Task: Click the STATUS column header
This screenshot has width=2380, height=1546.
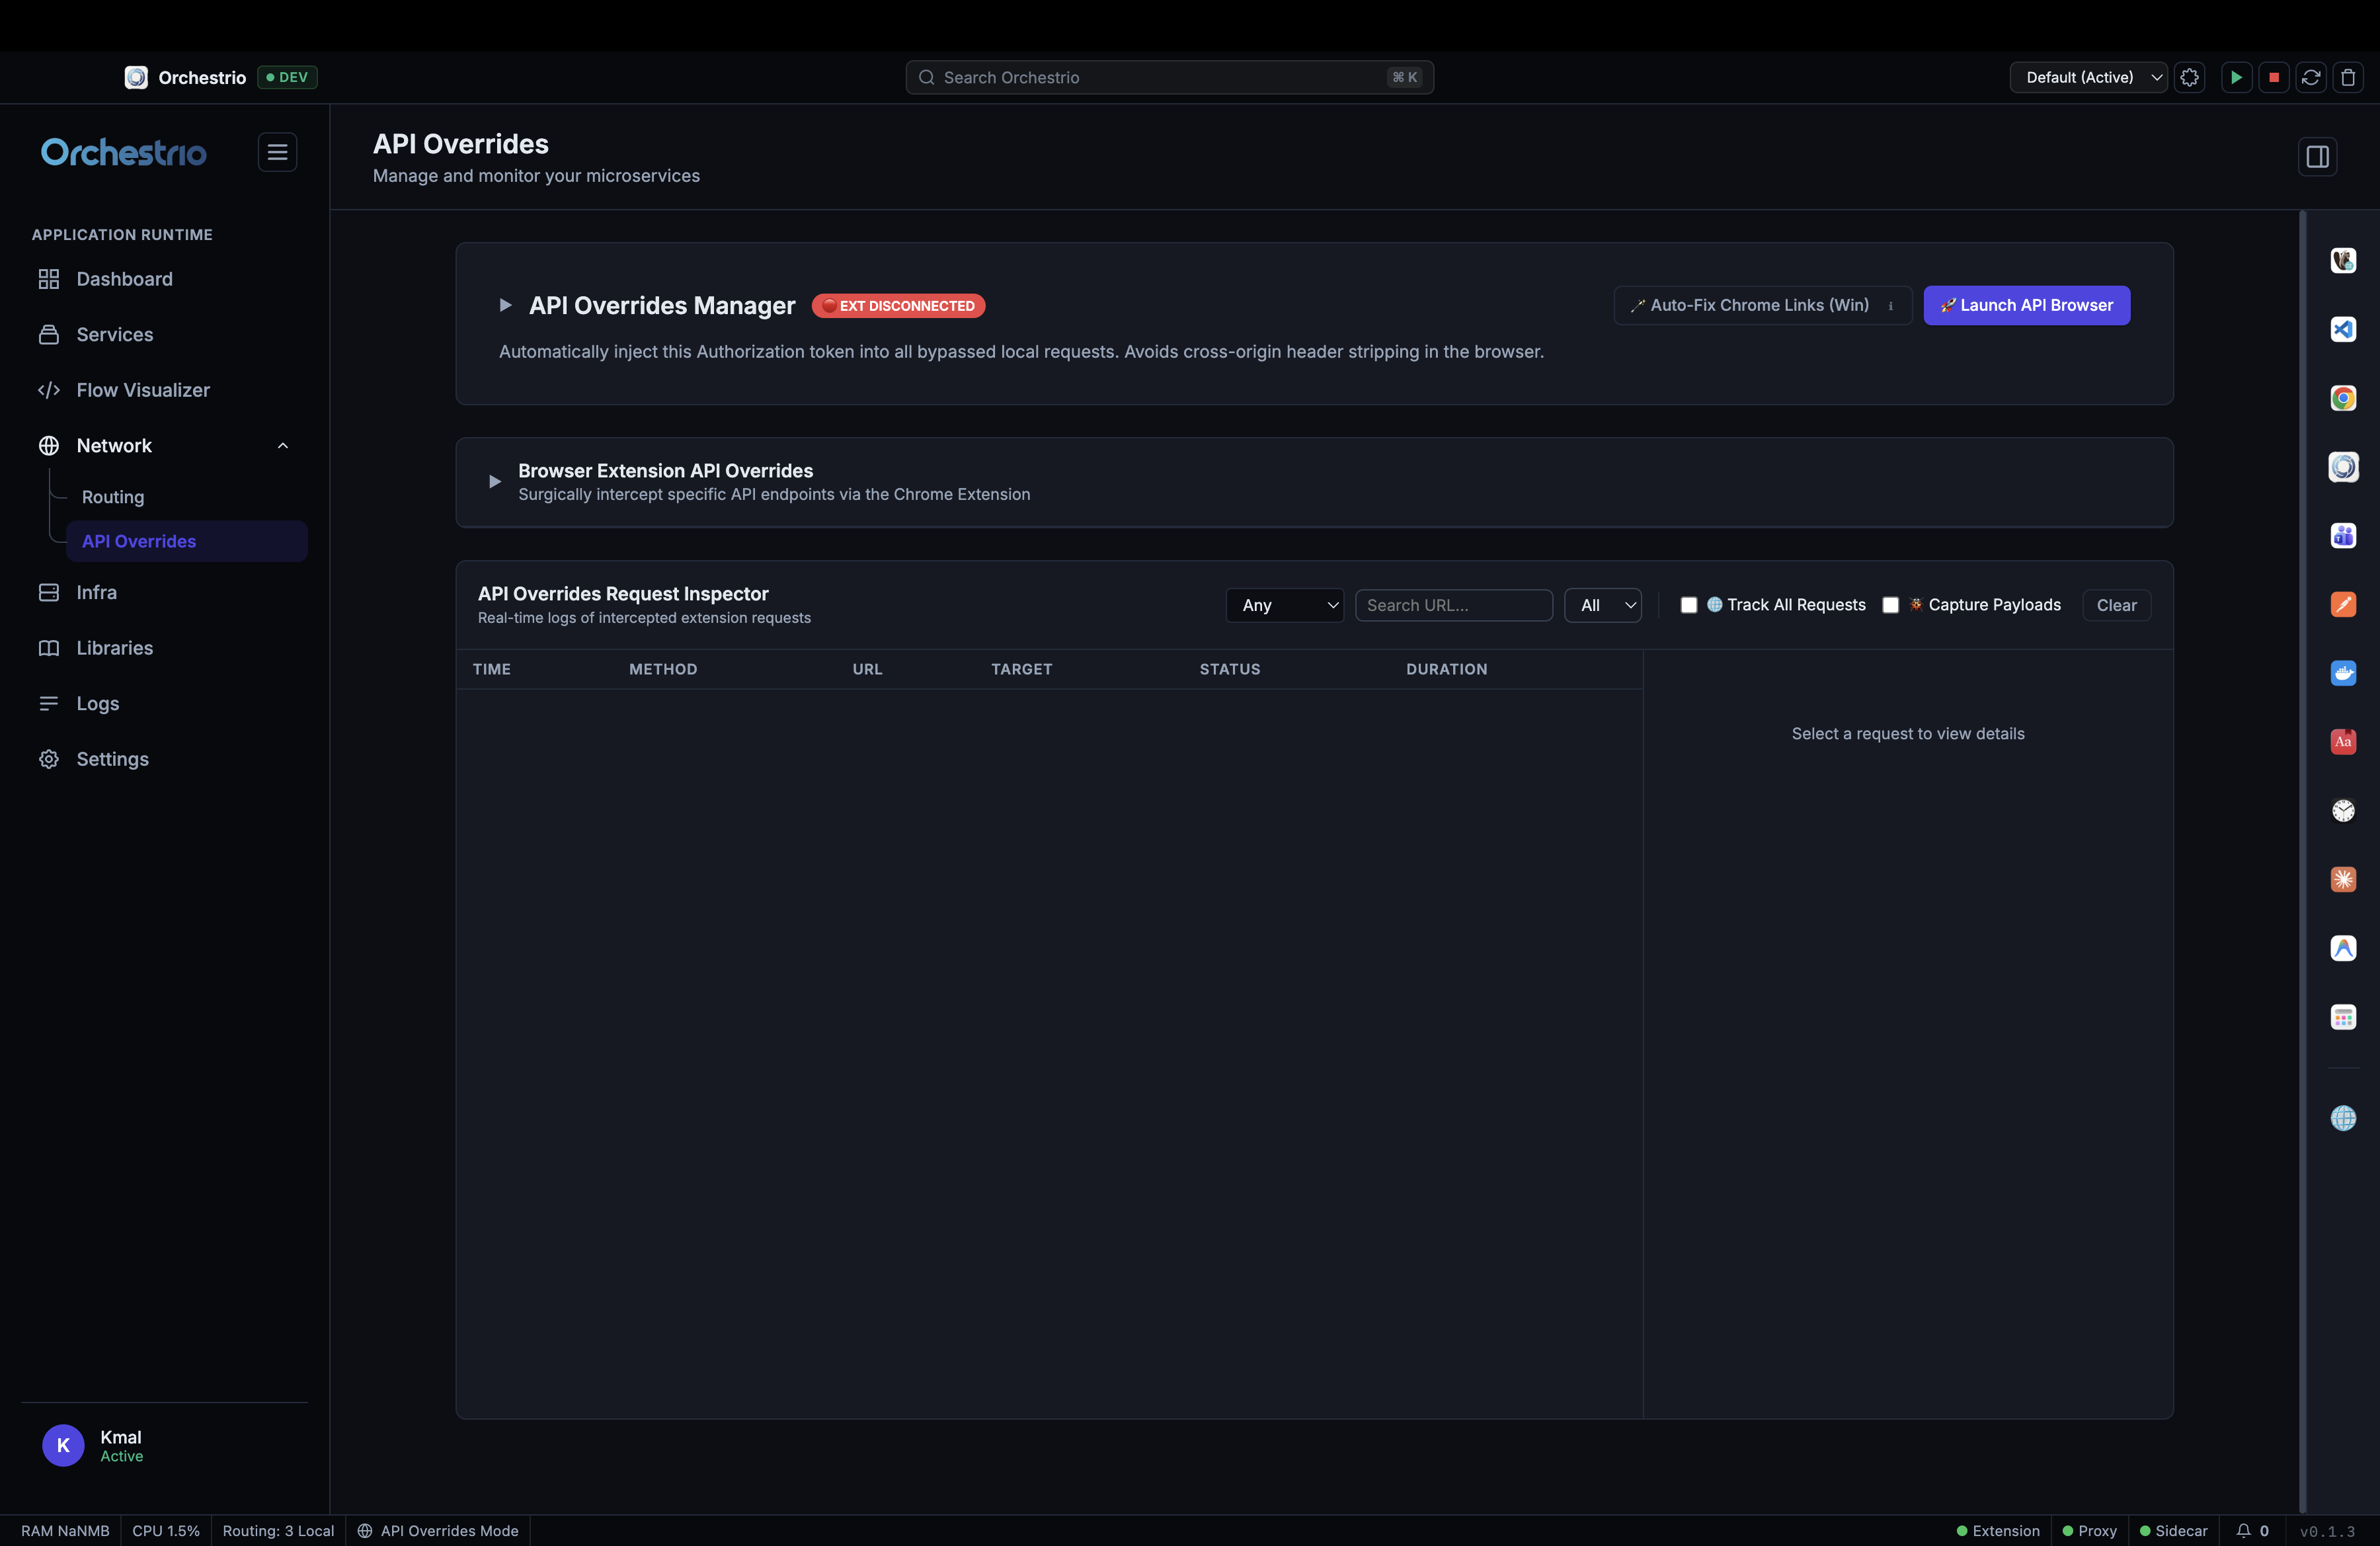Action: point(1230,669)
